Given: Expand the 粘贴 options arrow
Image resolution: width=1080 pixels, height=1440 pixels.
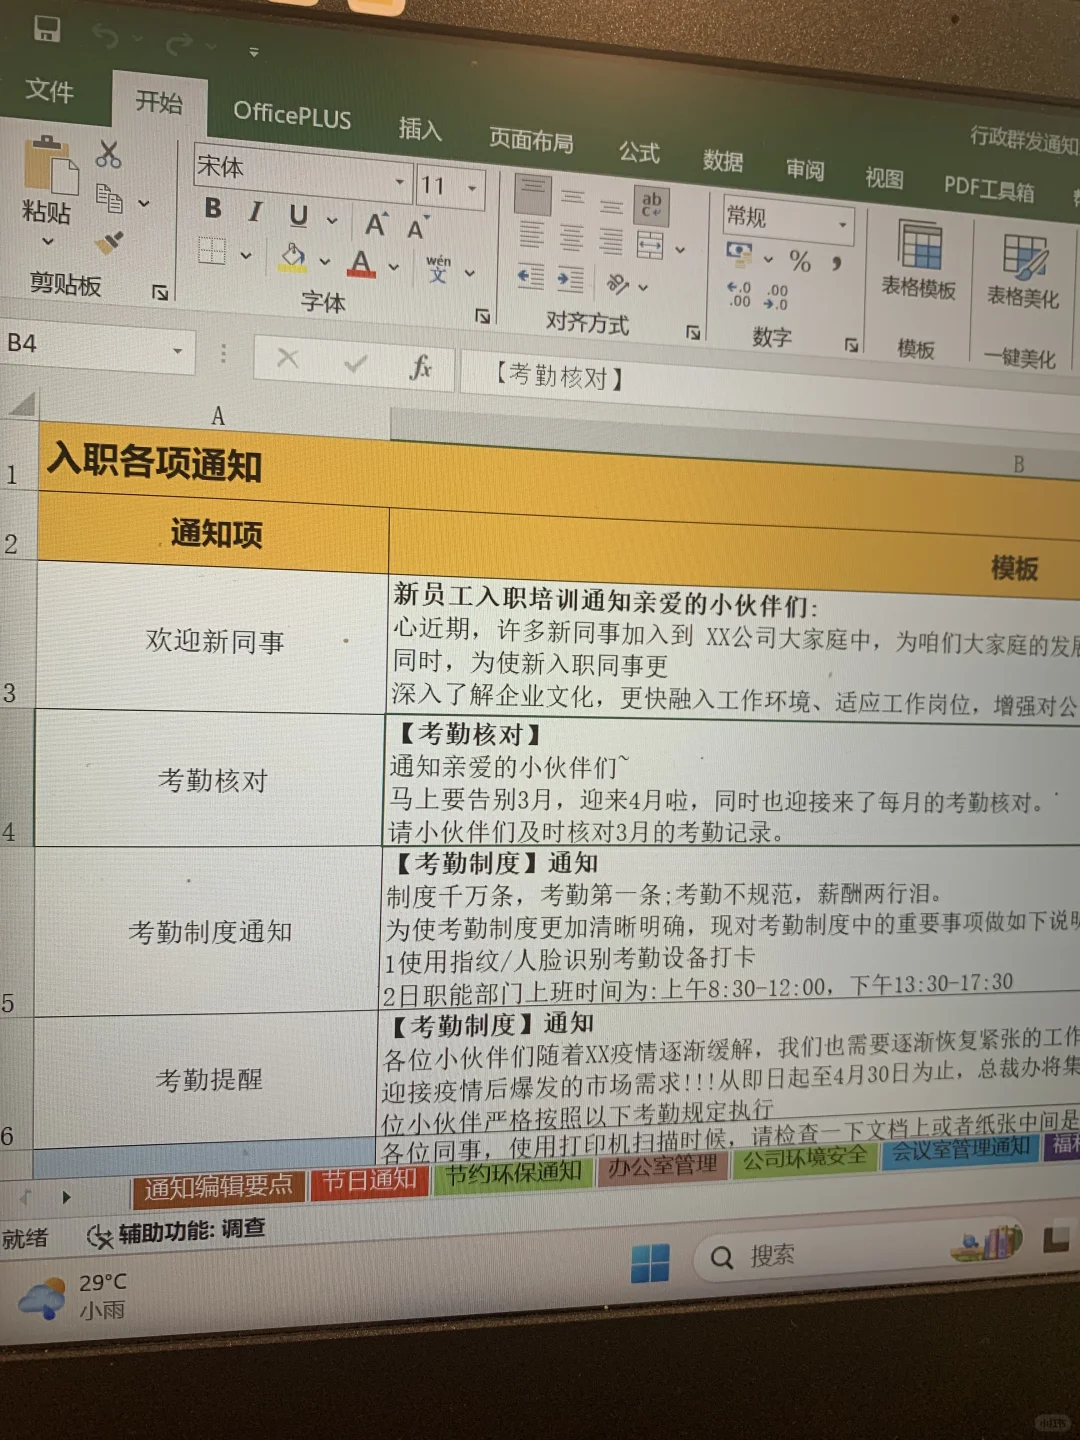Looking at the screenshot, I should pyautogui.click(x=47, y=241).
